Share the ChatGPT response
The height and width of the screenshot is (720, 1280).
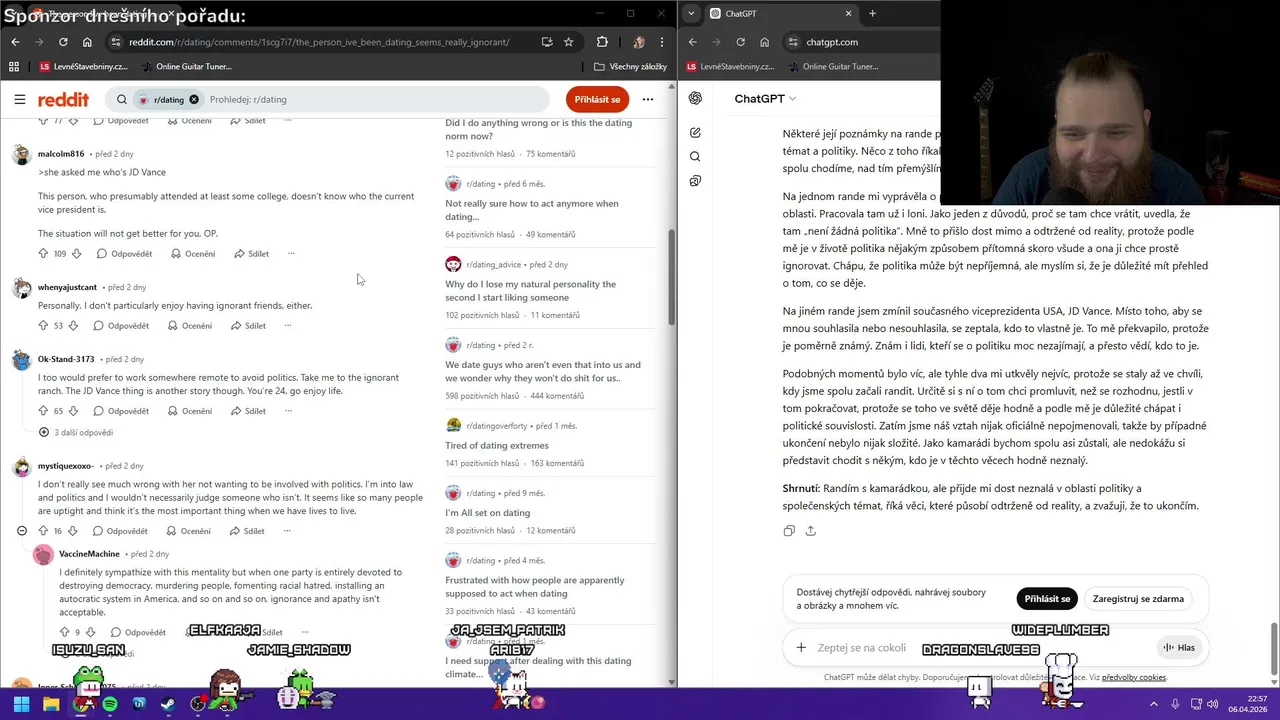(810, 531)
